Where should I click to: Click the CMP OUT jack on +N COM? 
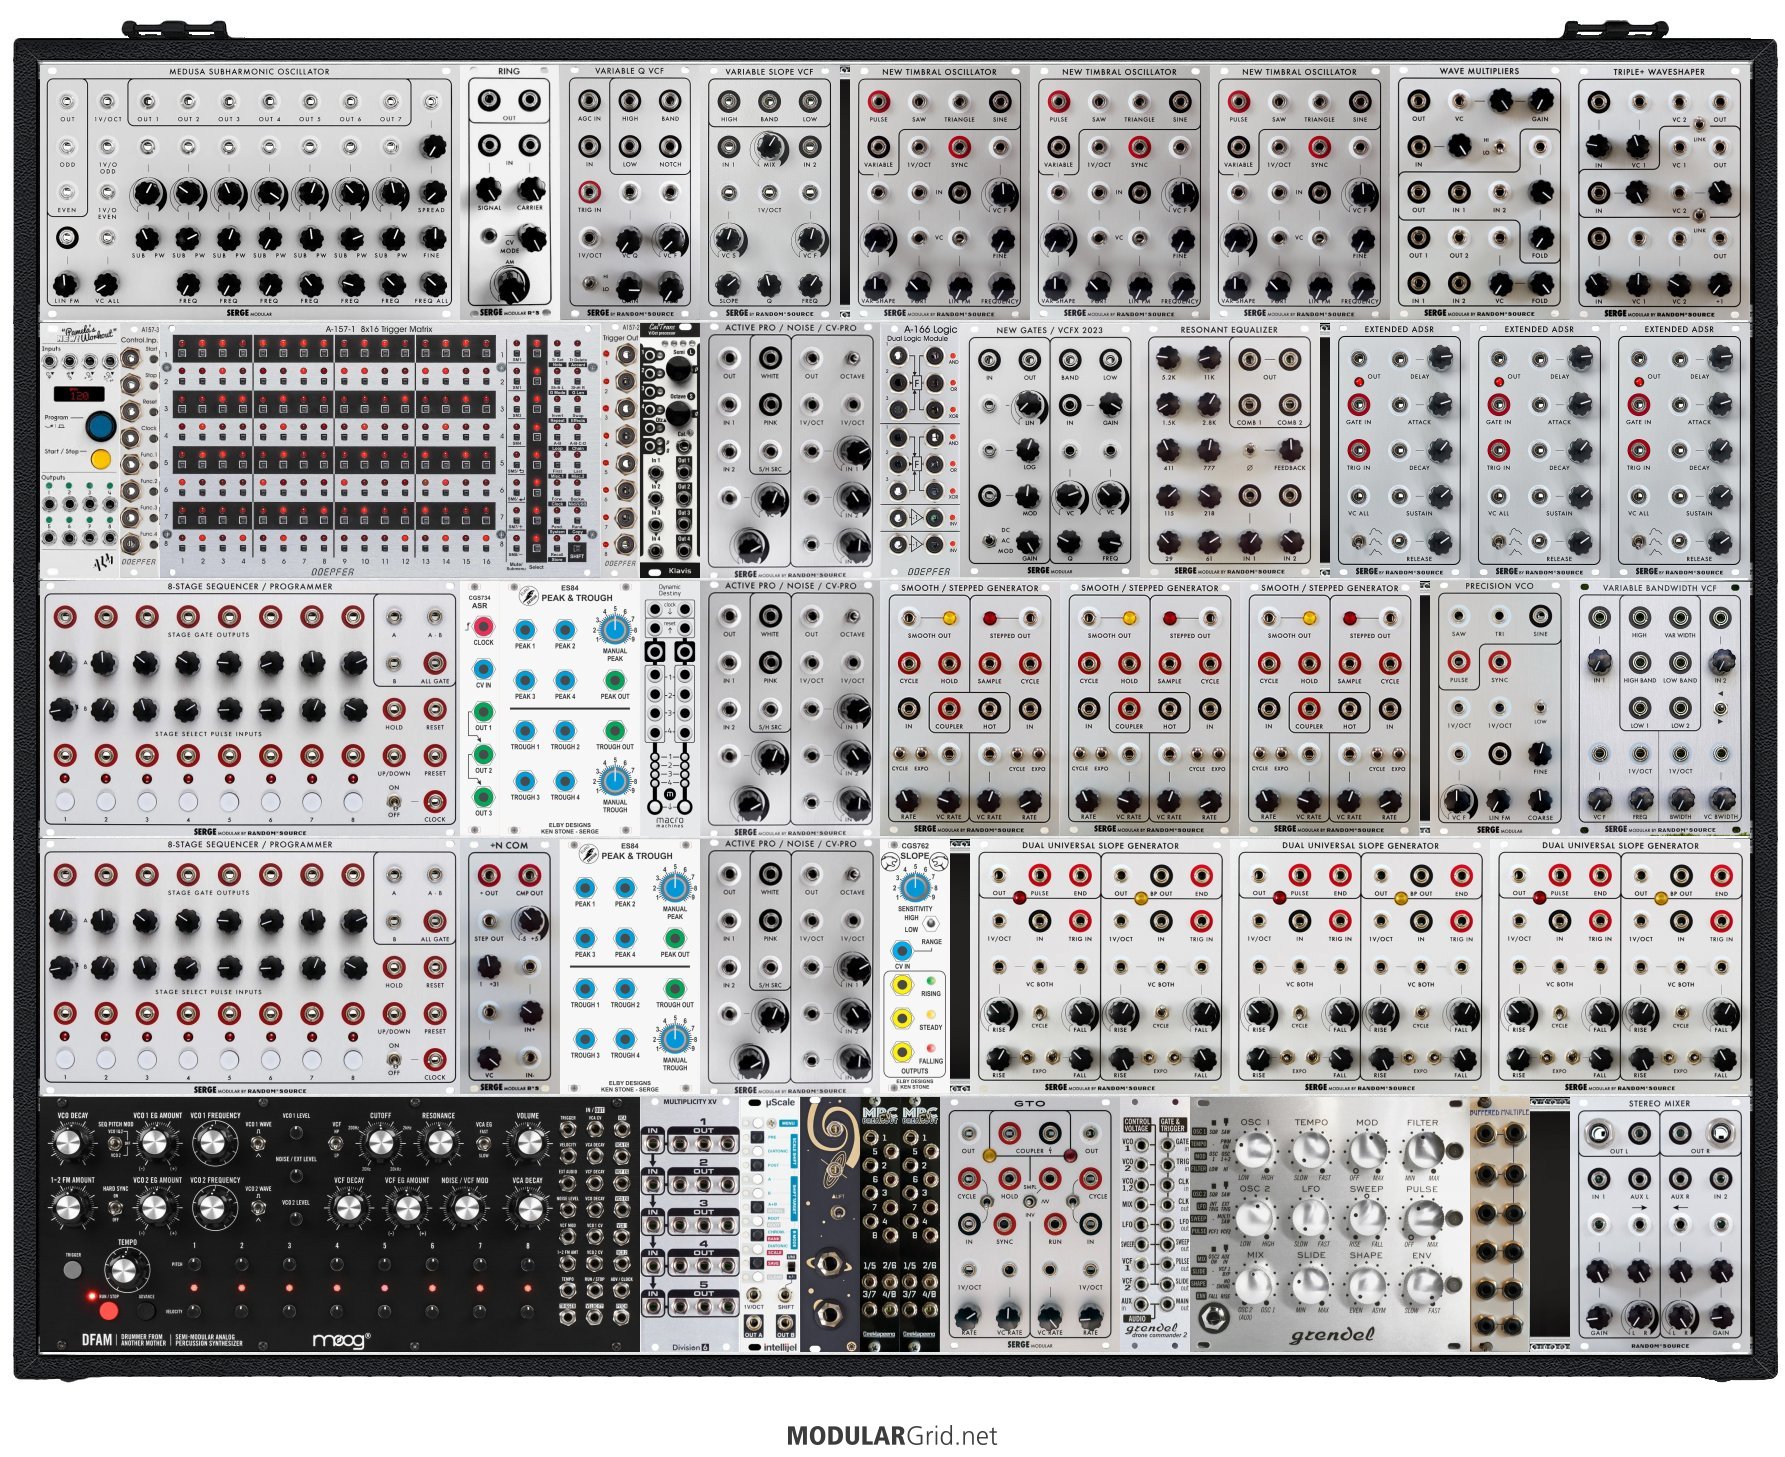click(530, 875)
